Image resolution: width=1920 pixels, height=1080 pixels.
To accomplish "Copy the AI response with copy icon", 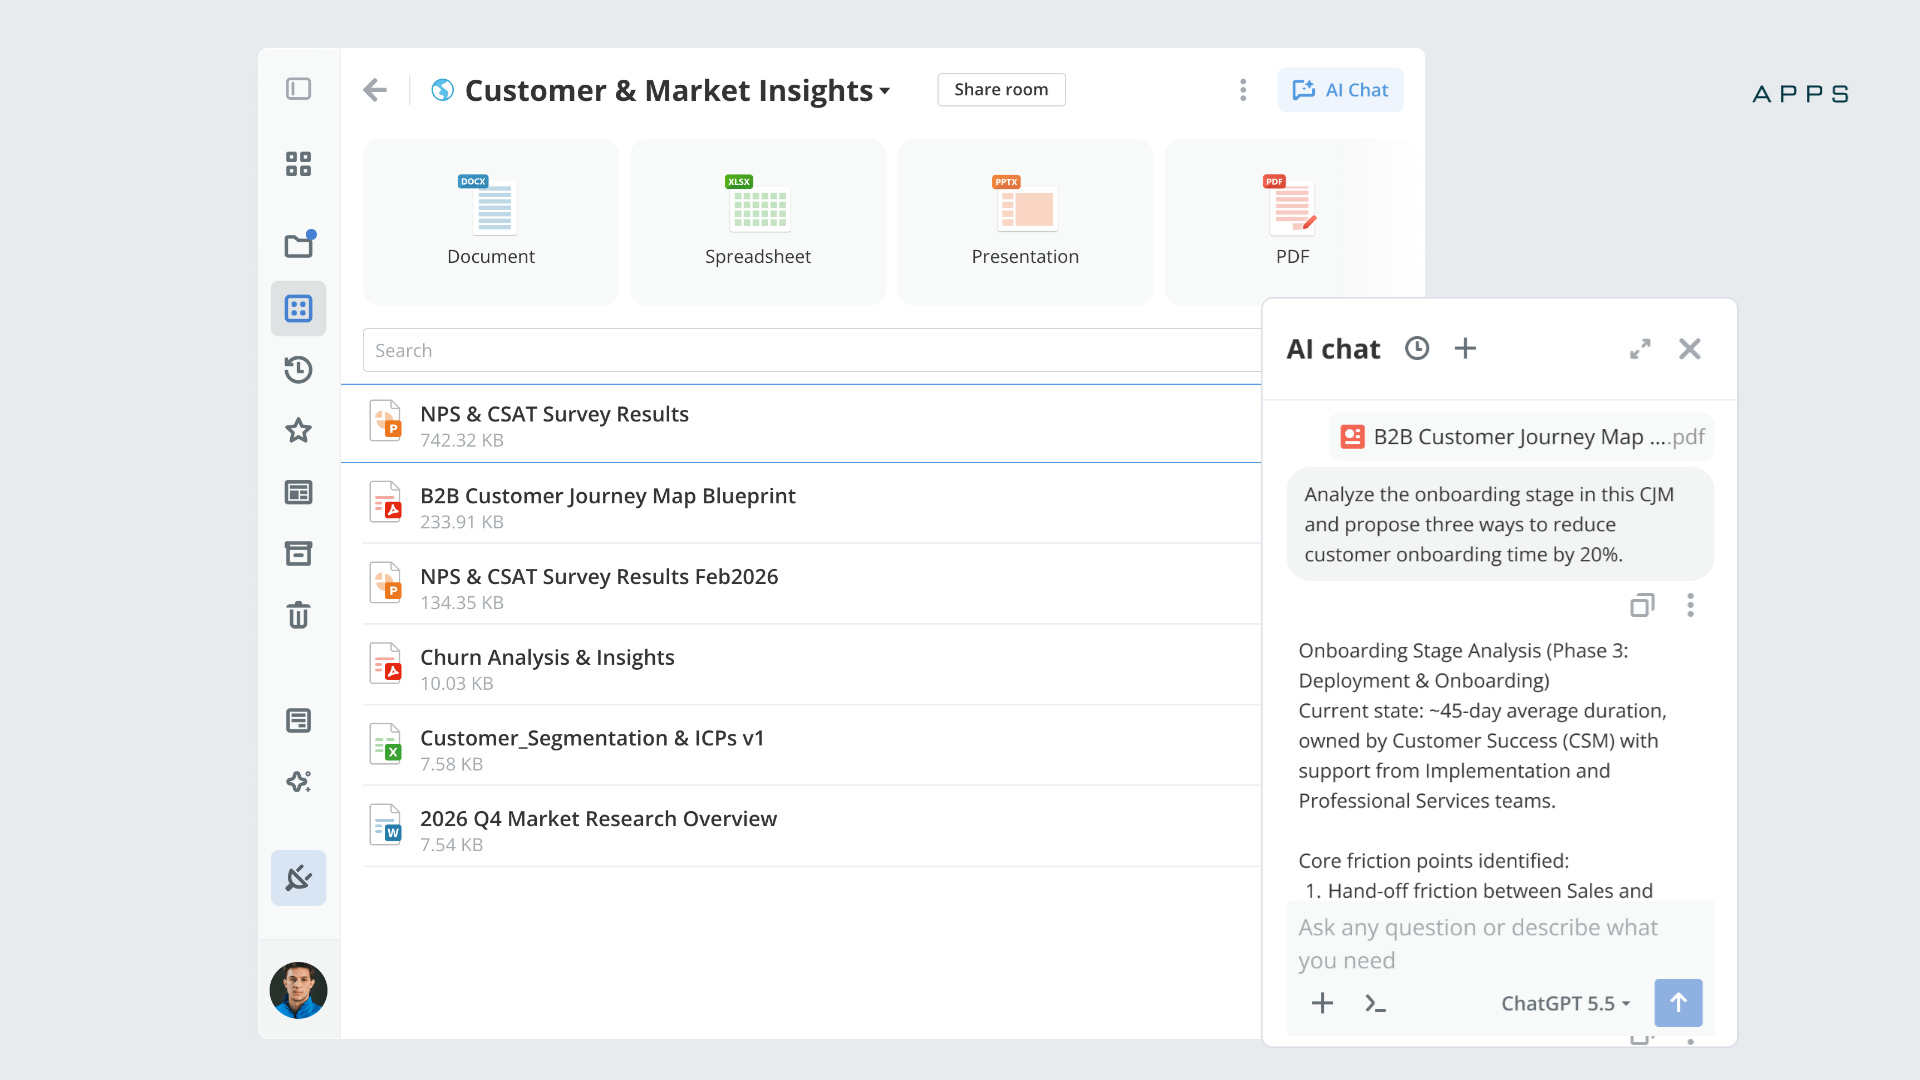I will pos(1642,605).
